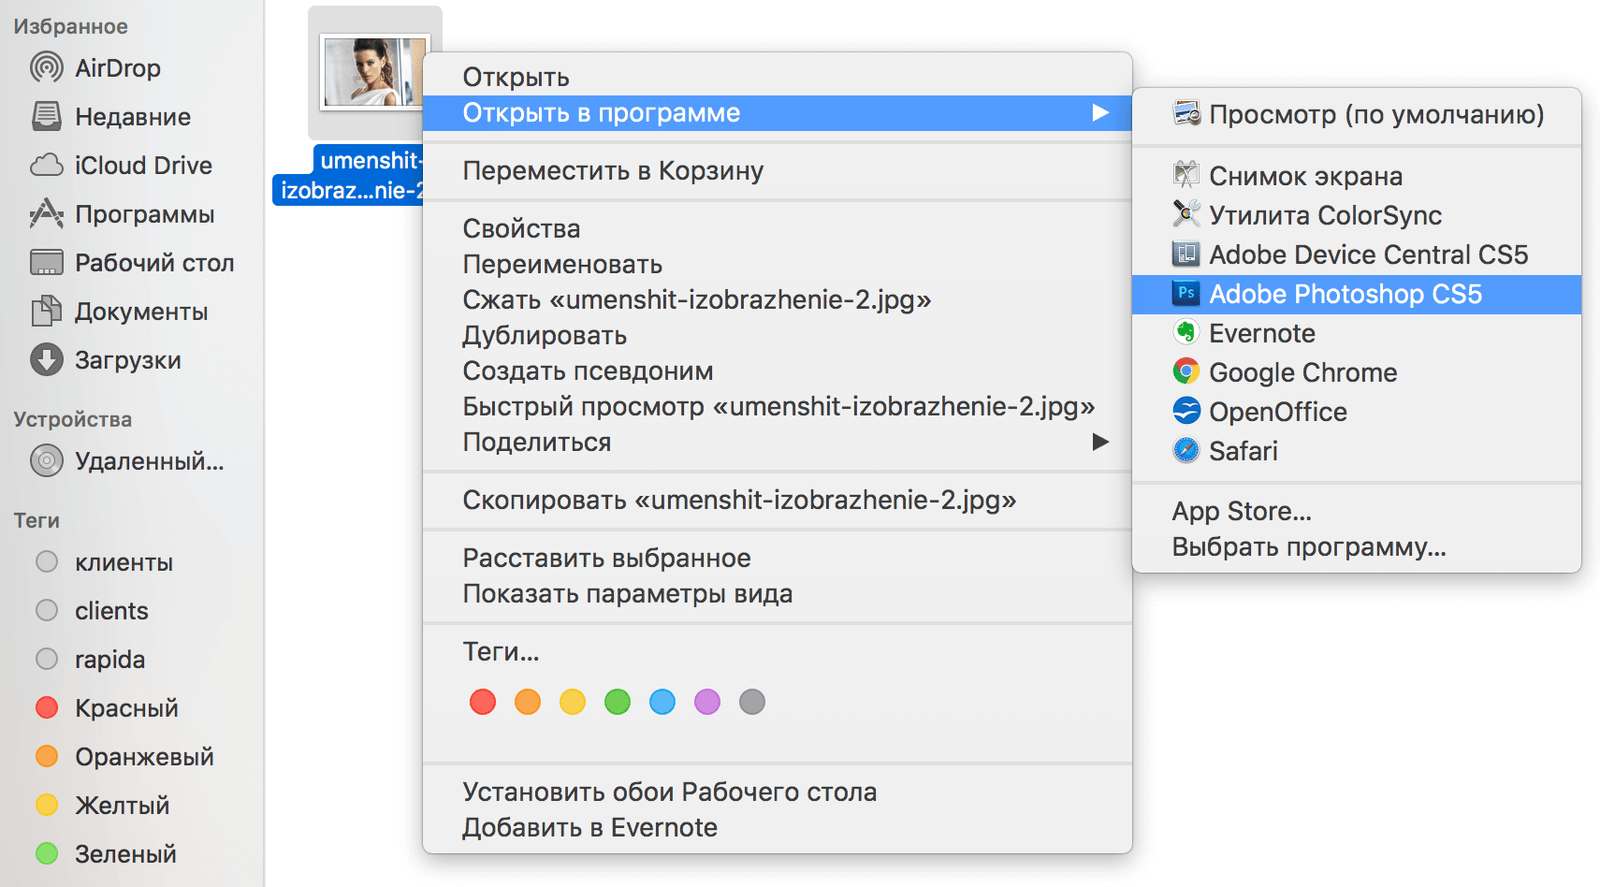
Task: Expand the Открыть в программе submenu arrow
Action: pos(1100,113)
